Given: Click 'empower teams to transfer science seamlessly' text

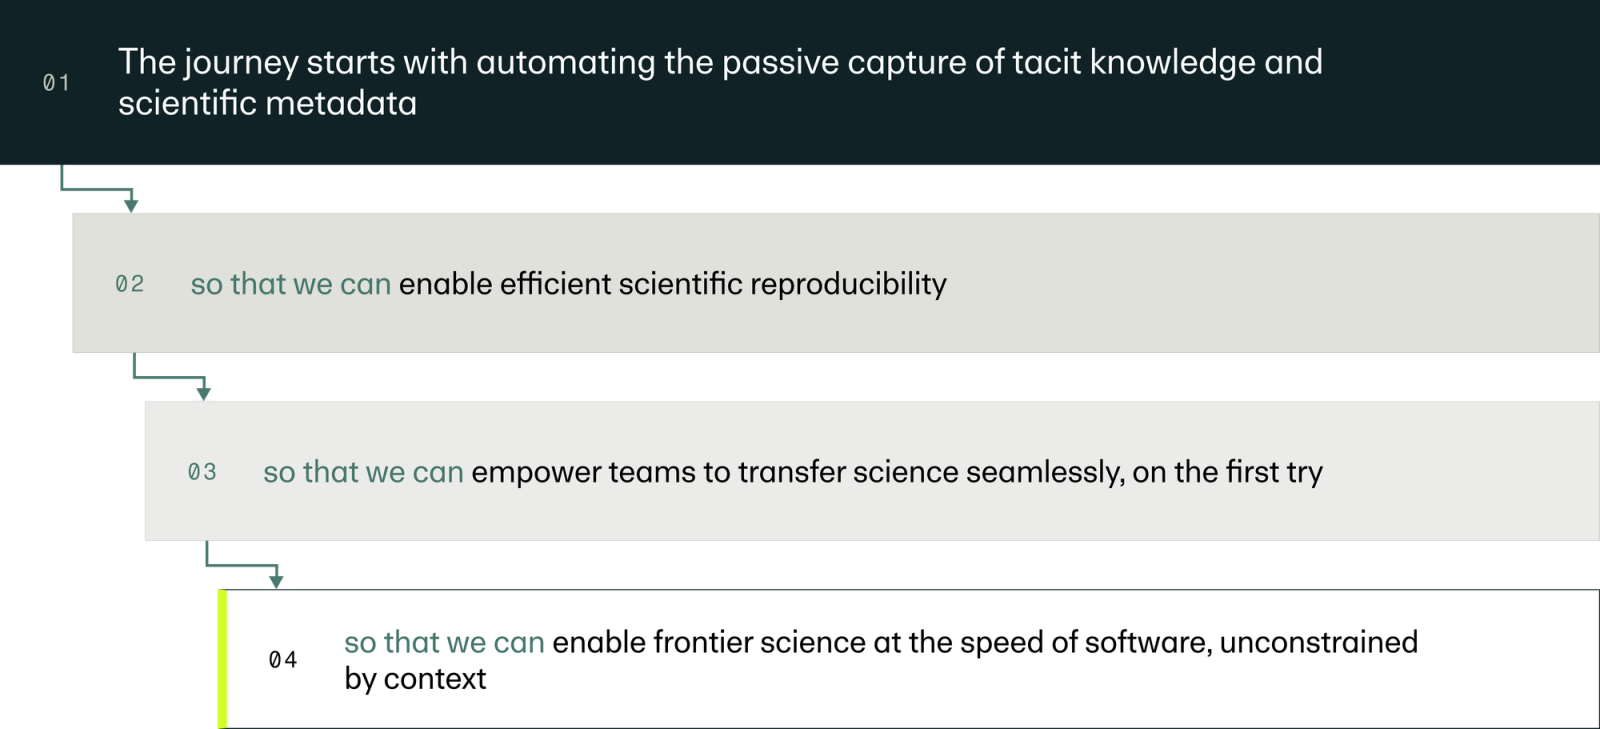Looking at the screenshot, I should [x=797, y=472].
